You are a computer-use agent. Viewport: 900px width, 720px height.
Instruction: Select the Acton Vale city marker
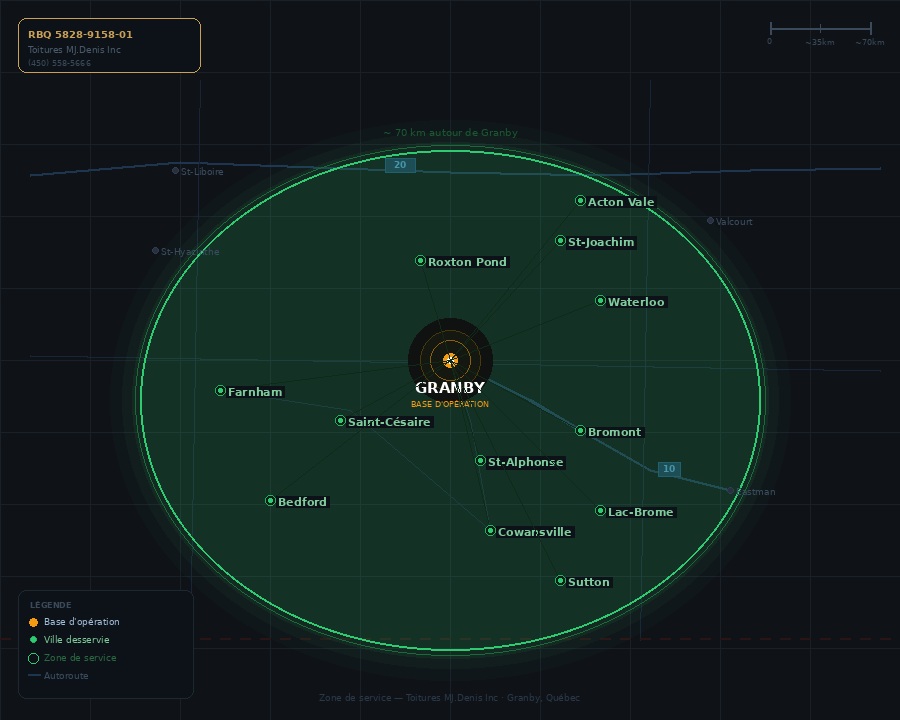(580, 201)
